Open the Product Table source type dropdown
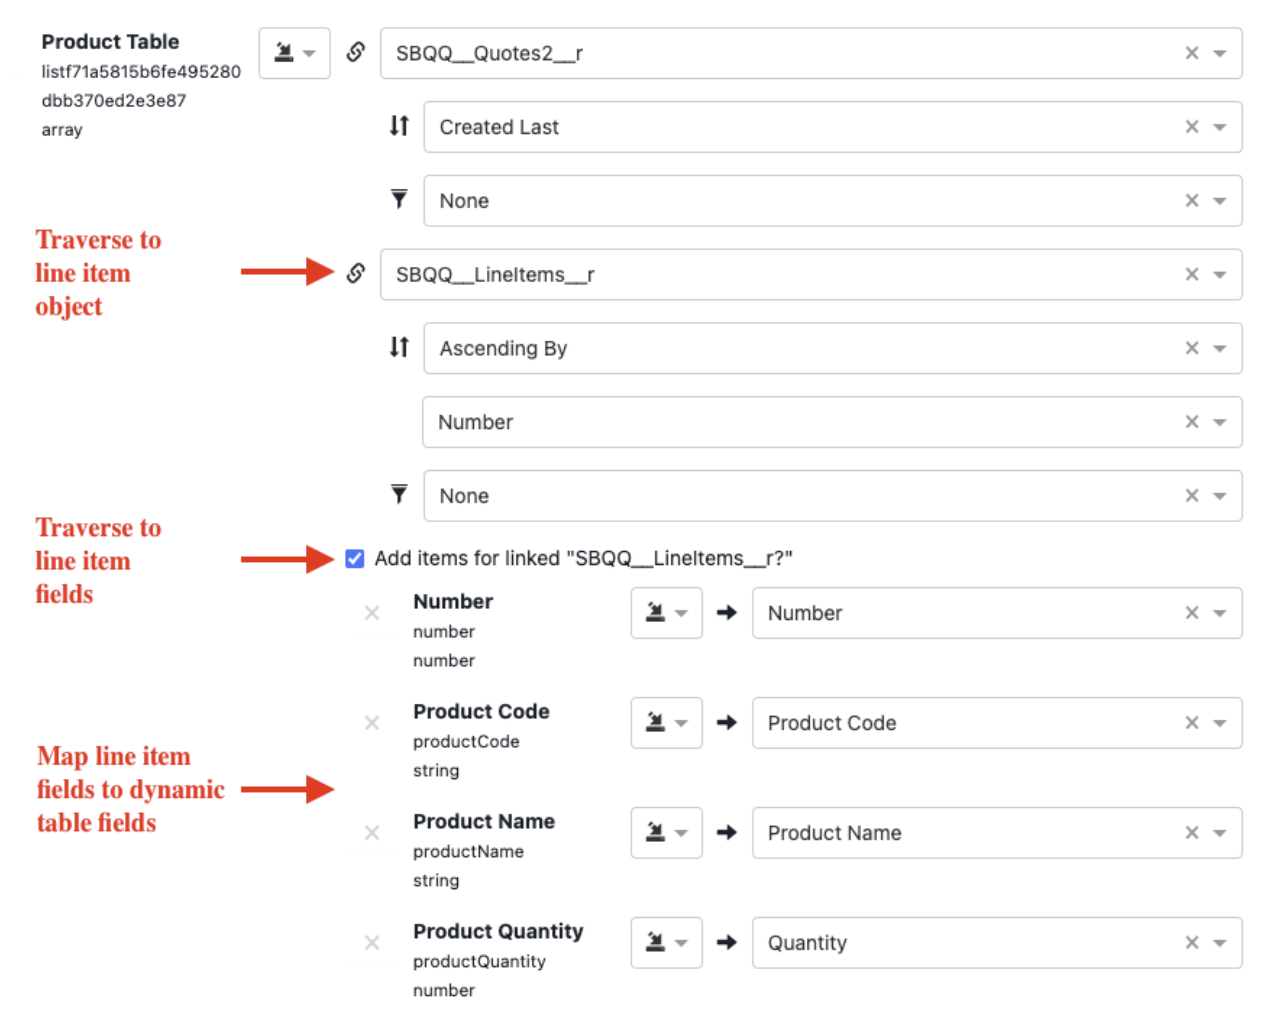 coord(294,53)
